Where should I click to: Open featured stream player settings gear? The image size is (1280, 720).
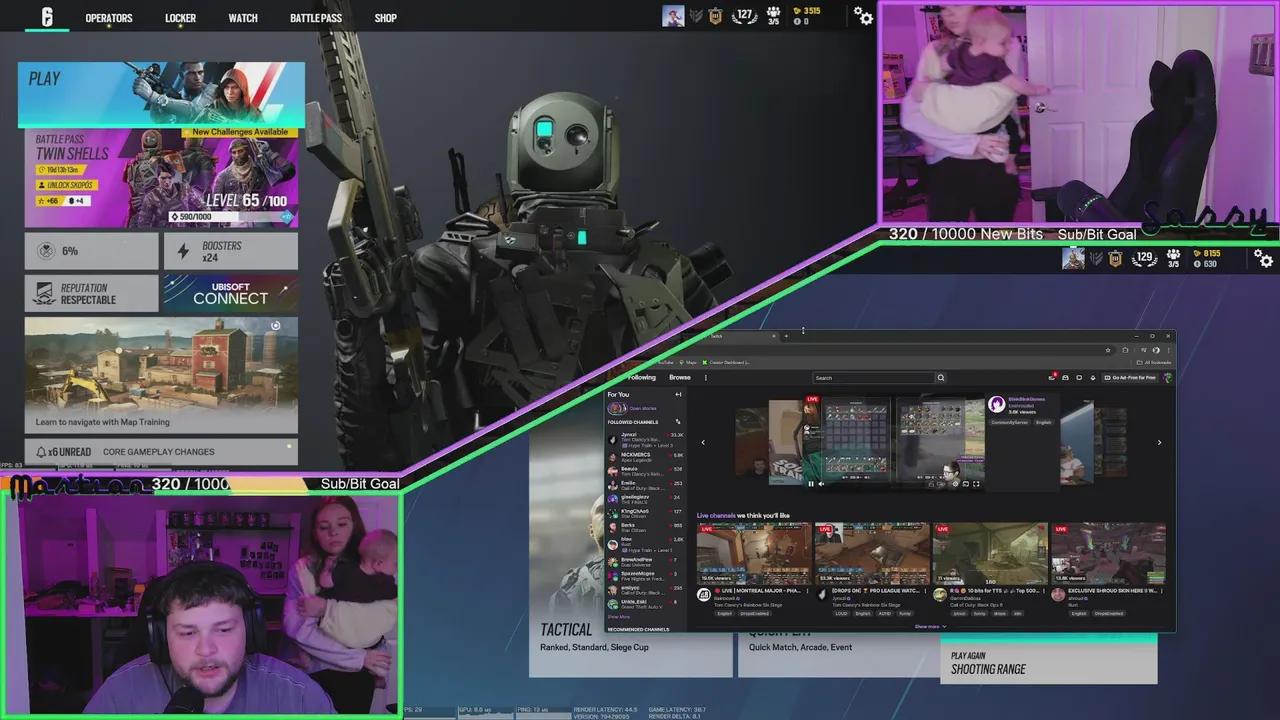[x=955, y=484]
